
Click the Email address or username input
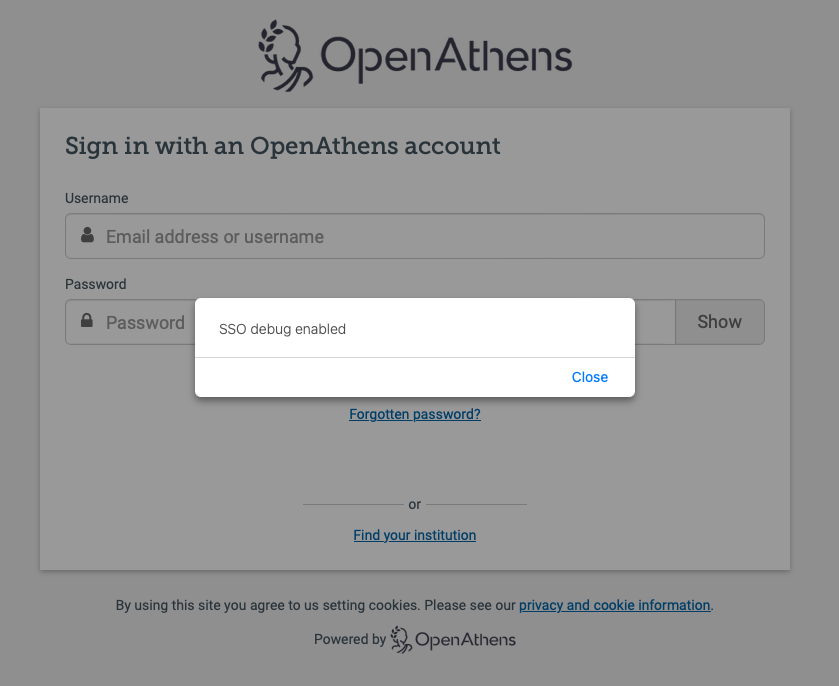tap(414, 236)
